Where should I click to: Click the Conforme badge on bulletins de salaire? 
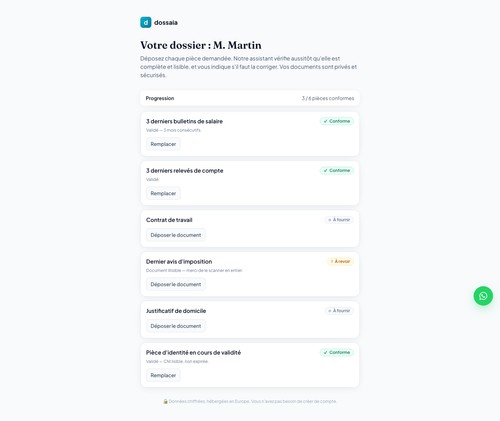click(337, 121)
